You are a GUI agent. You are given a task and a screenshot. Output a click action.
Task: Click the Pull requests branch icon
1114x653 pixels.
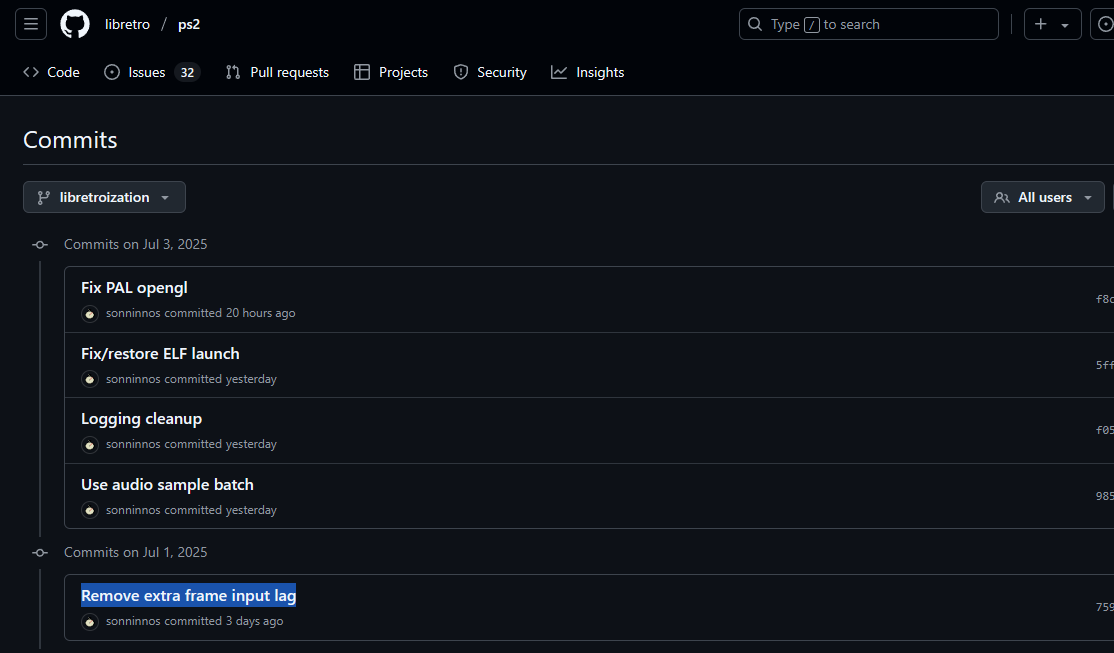tap(233, 72)
